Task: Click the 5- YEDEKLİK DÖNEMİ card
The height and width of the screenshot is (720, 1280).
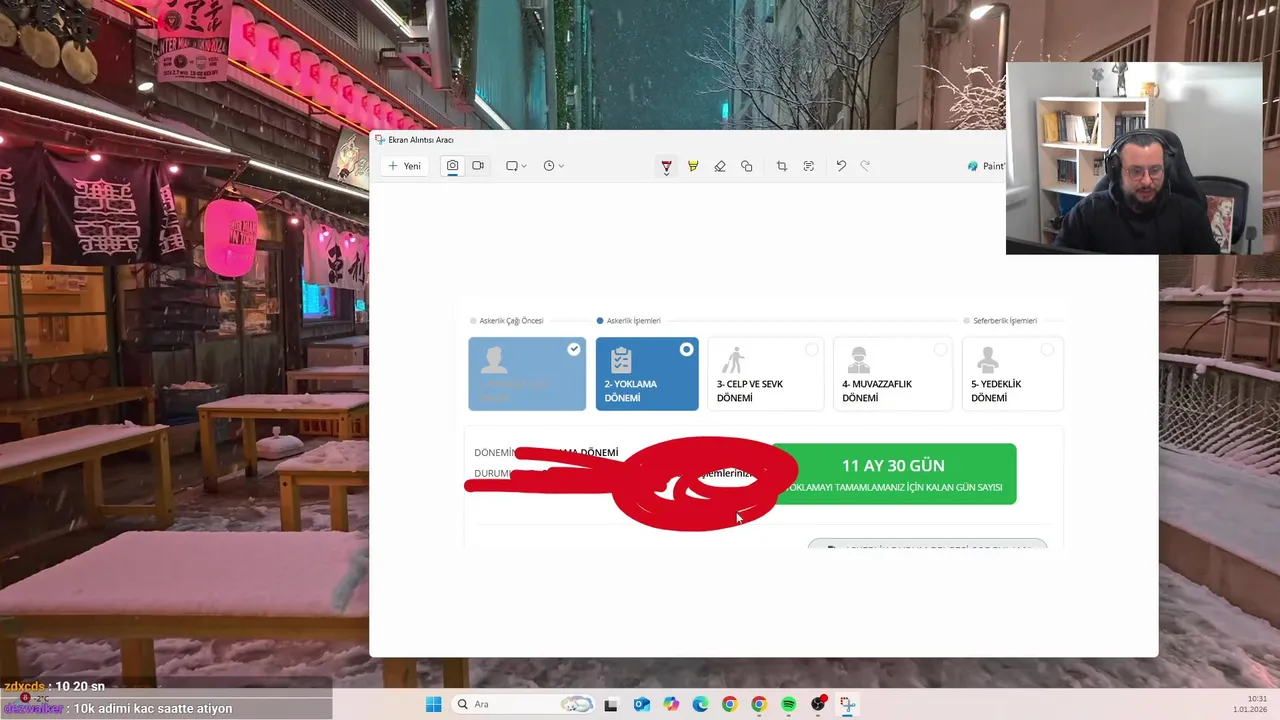Action: (x=1013, y=374)
